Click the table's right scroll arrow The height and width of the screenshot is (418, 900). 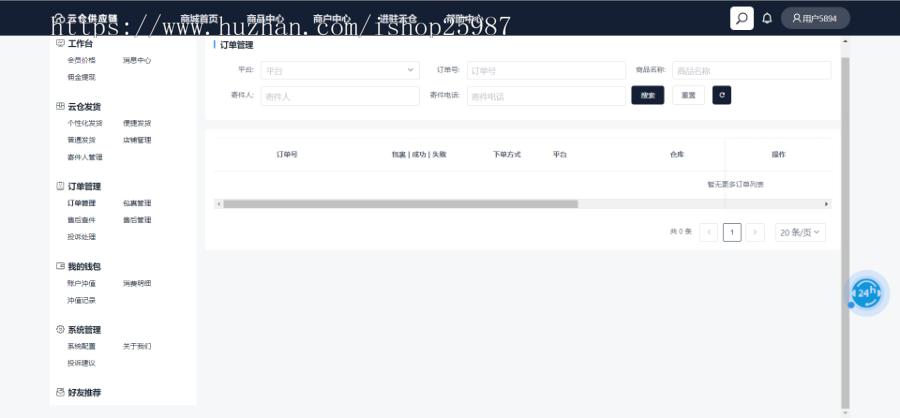827,204
